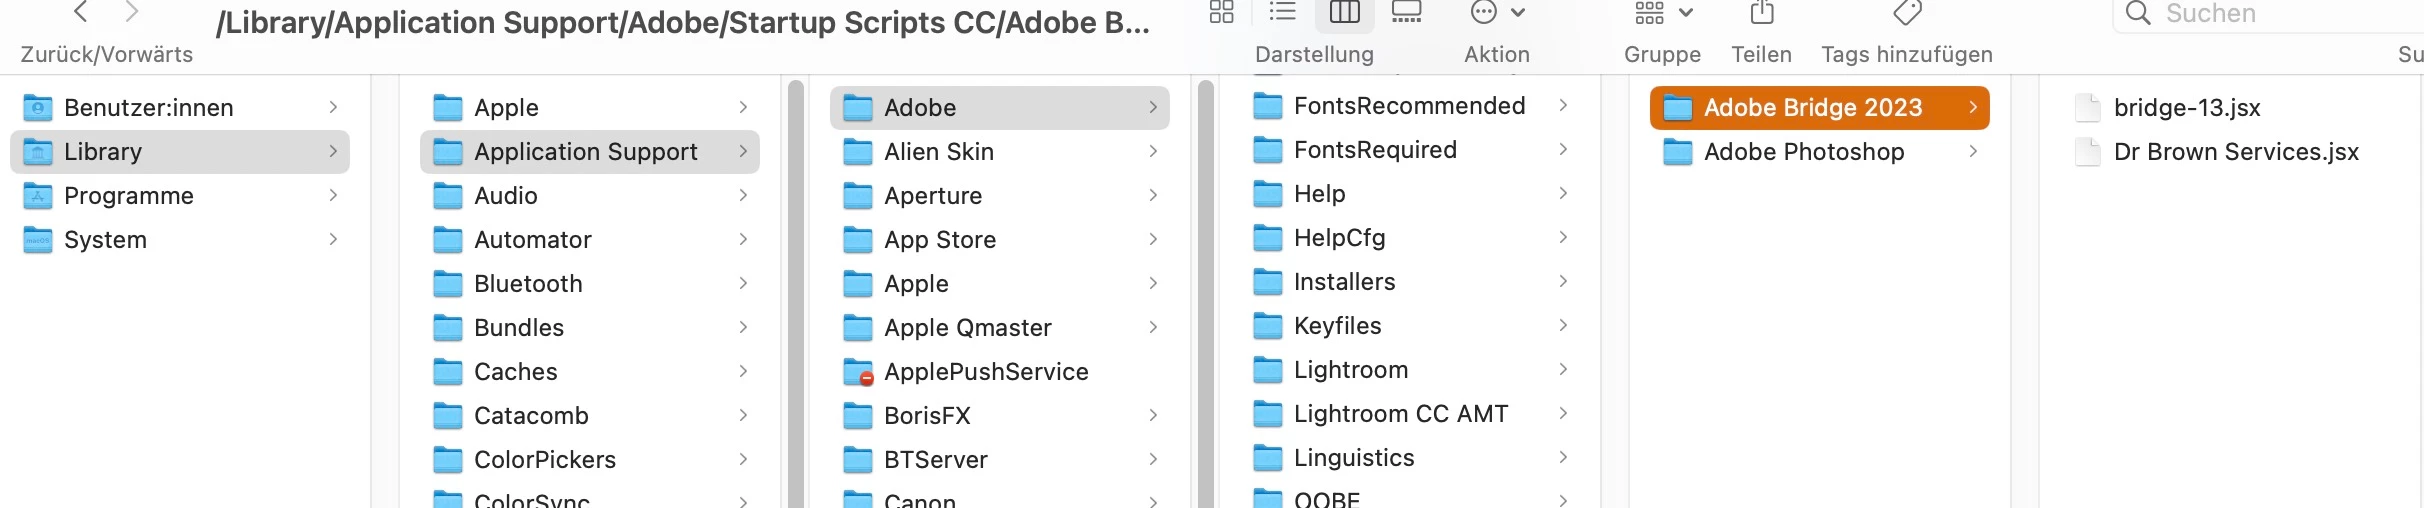Click the window path title text
Viewport: 2424px width, 508px height.
point(683,22)
